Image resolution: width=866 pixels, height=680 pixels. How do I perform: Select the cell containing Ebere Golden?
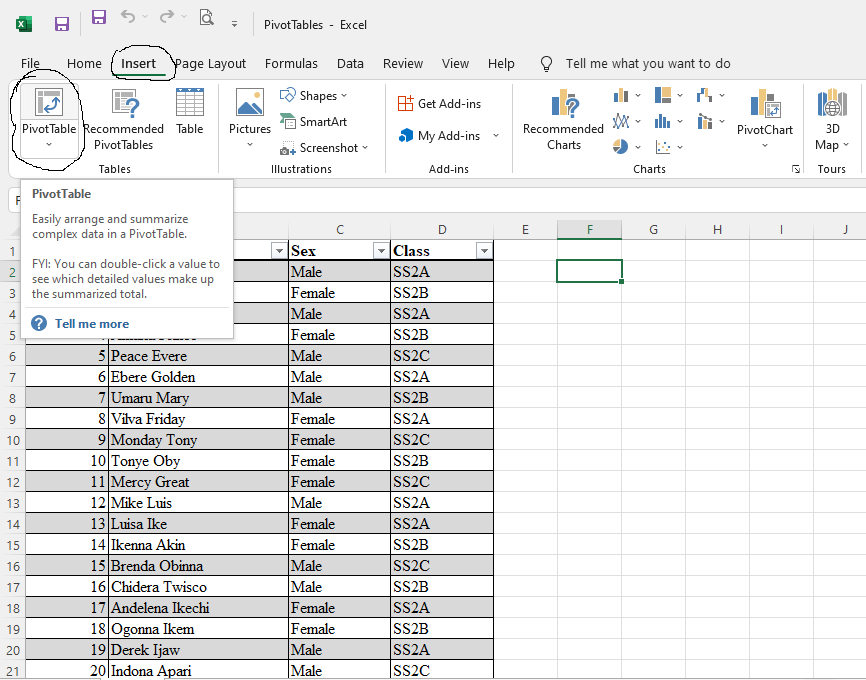198,377
